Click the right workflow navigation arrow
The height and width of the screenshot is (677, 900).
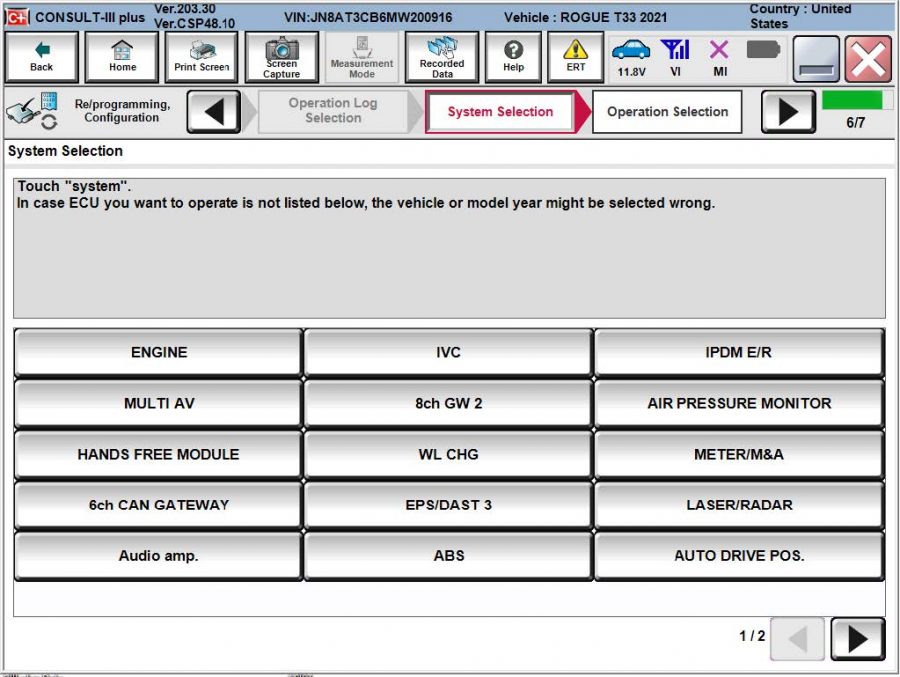[x=789, y=112]
